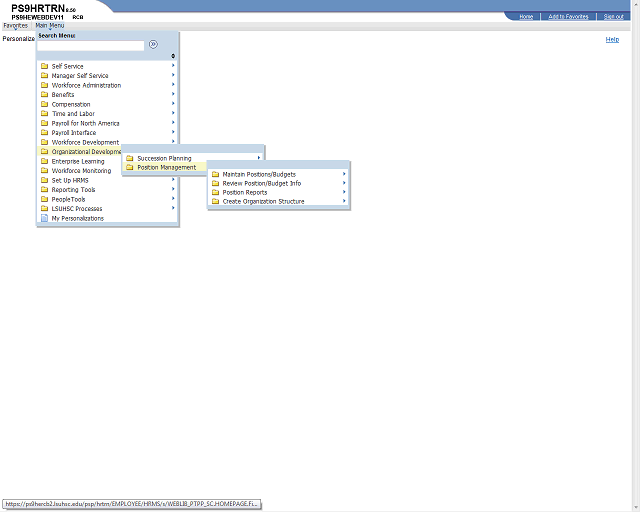Open My Personalizations menu entry
Screen dimensions: 640x512
click(78, 218)
